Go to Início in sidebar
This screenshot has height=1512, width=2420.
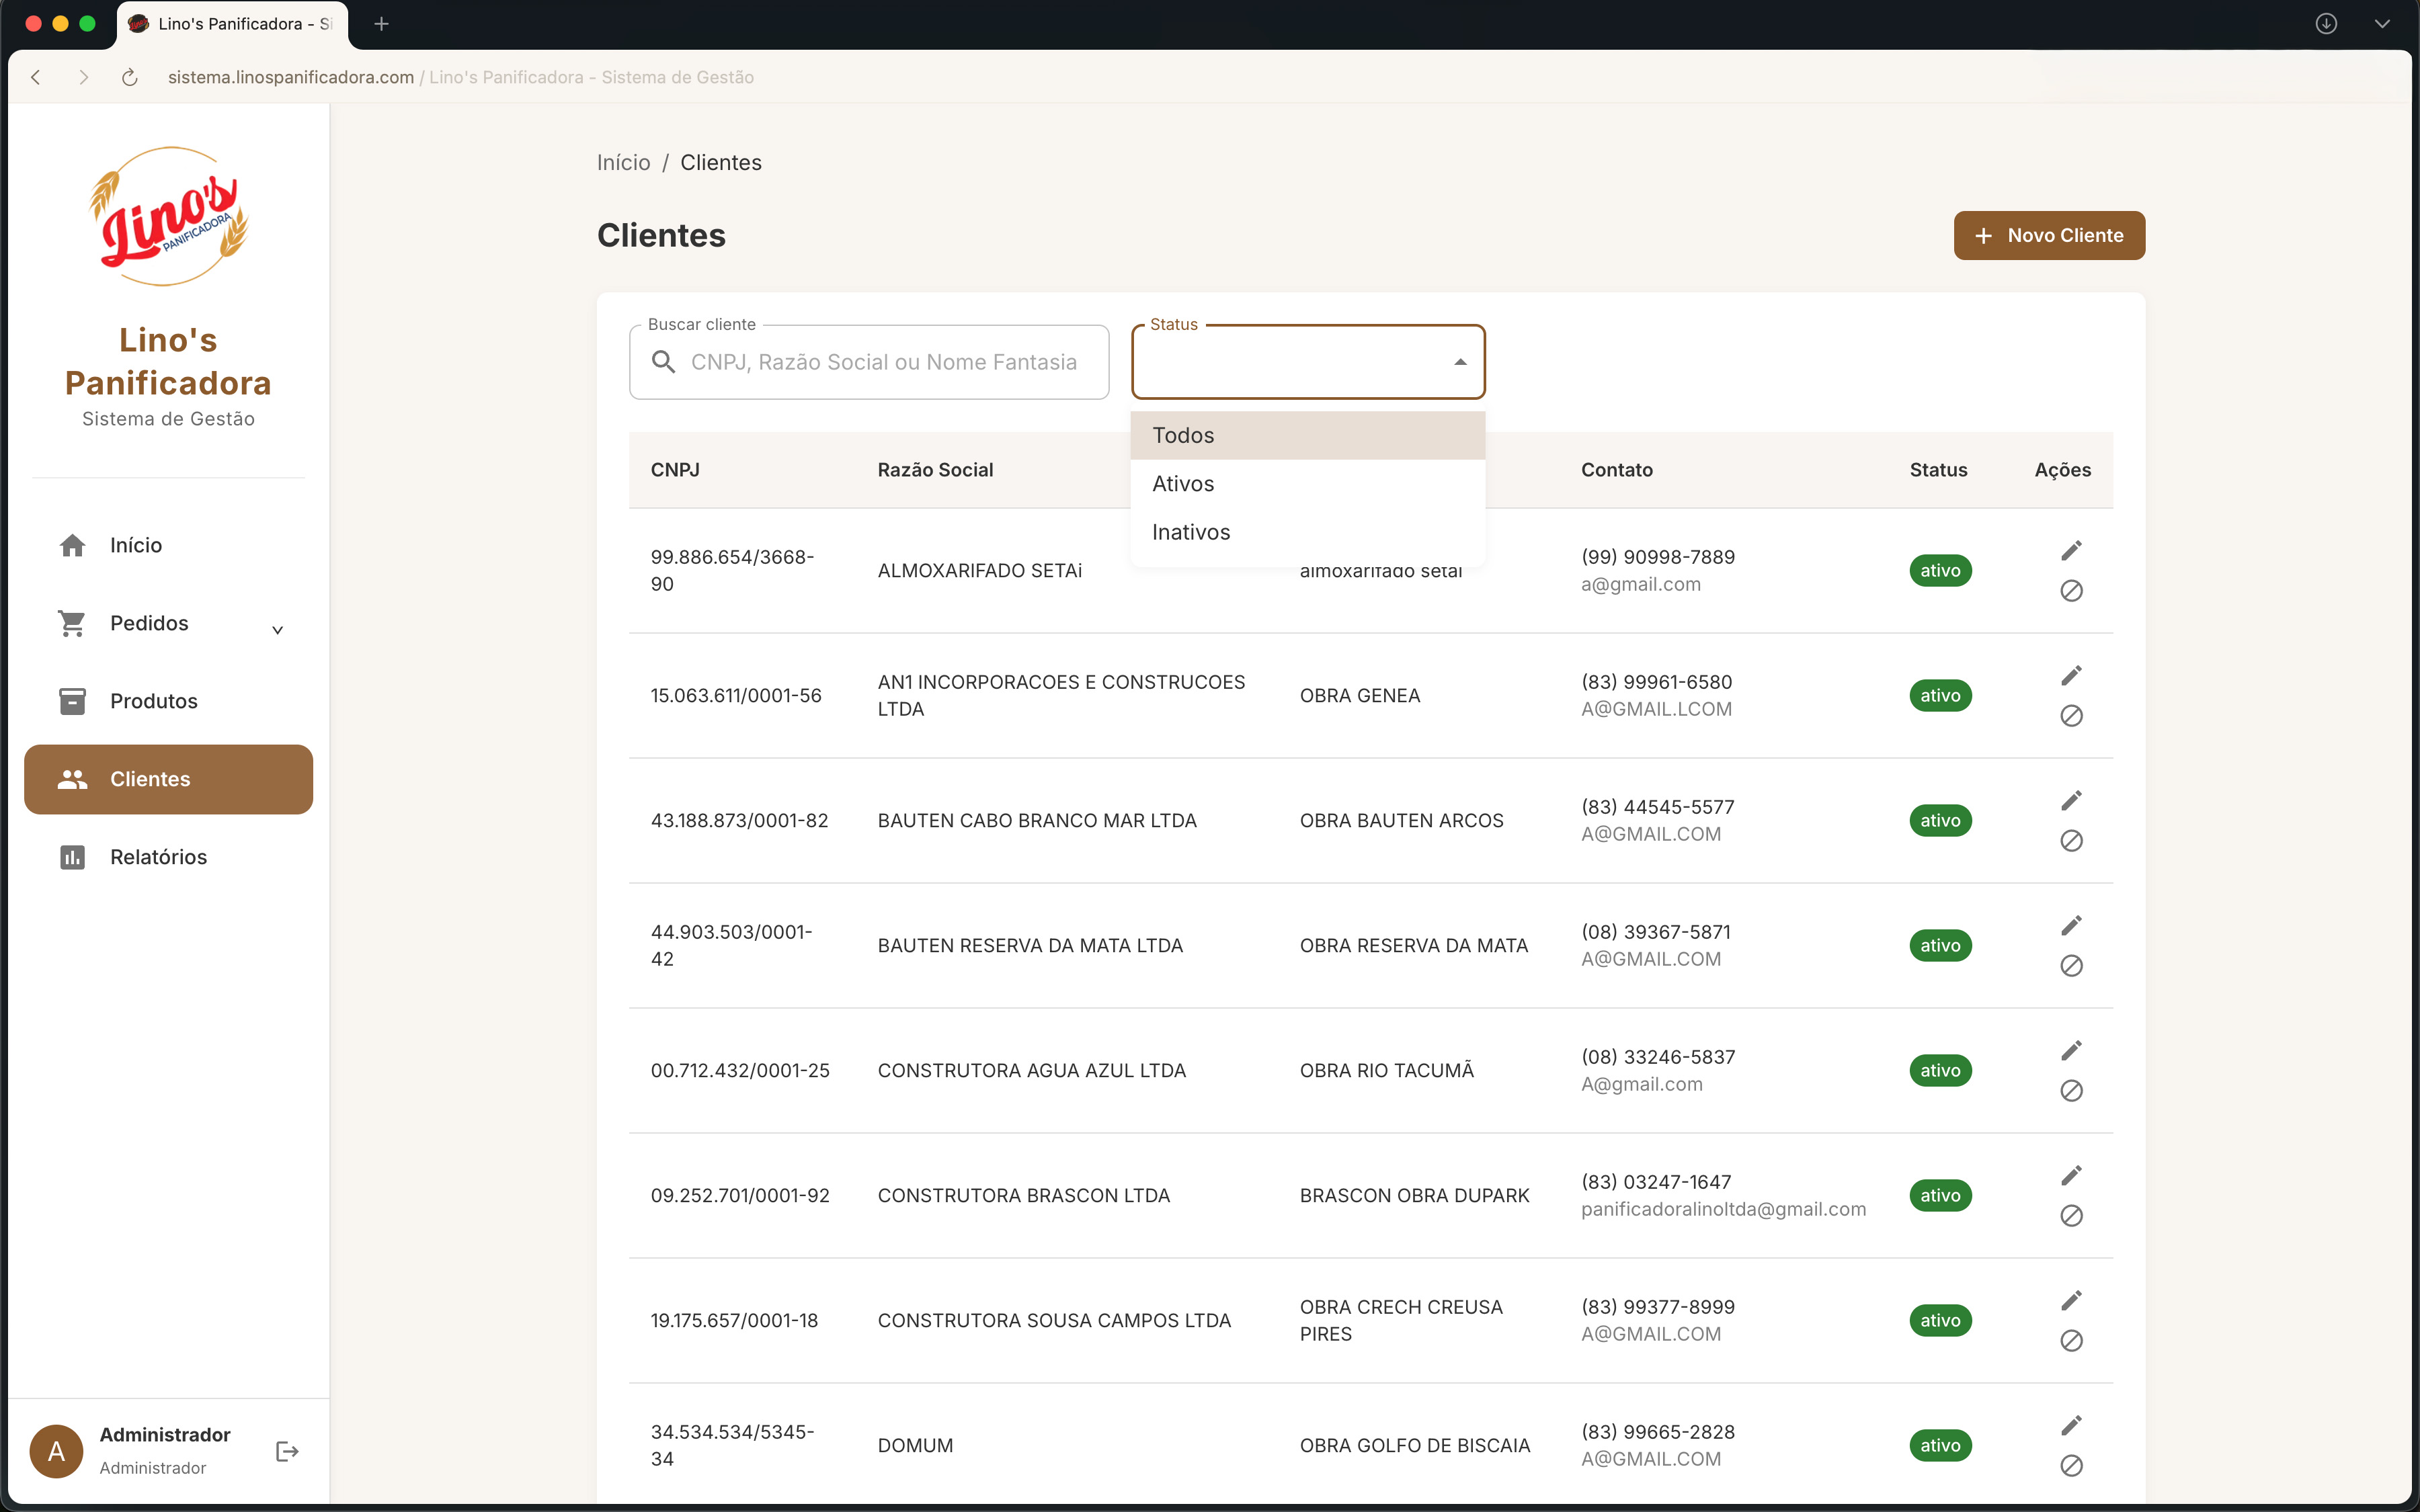pyautogui.click(x=168, y=545)
